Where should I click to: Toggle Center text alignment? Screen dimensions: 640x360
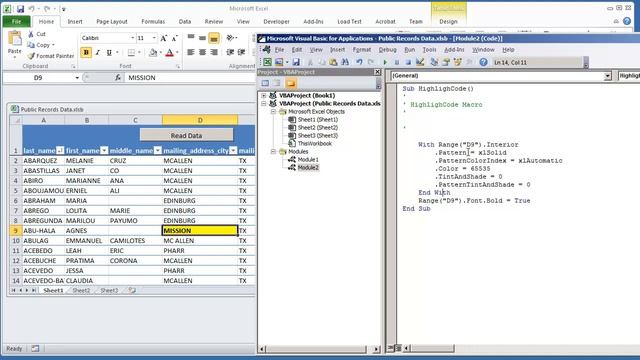tap(202, 52)
